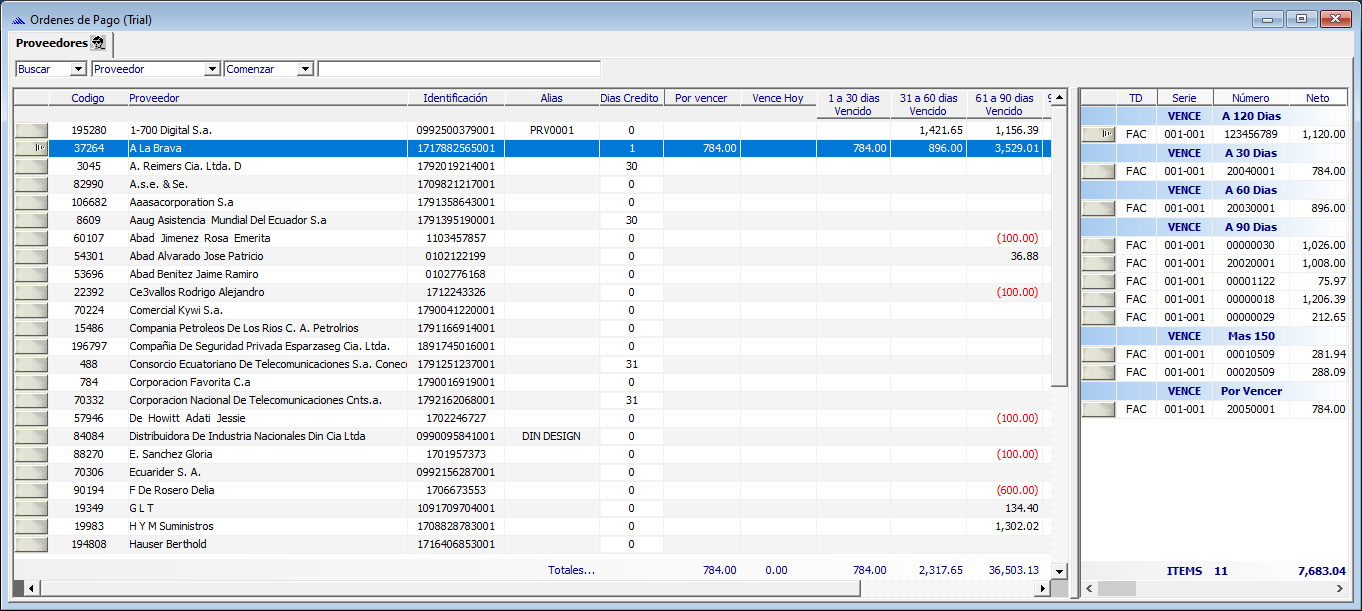Click row selector for invoice 123456789
Viewport: 1362px width, 611px height.
1098,134
